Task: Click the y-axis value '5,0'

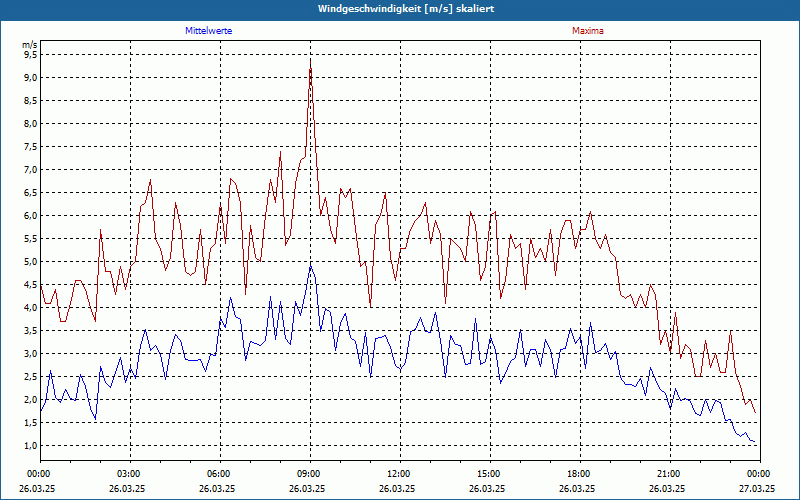Action: 30,261
